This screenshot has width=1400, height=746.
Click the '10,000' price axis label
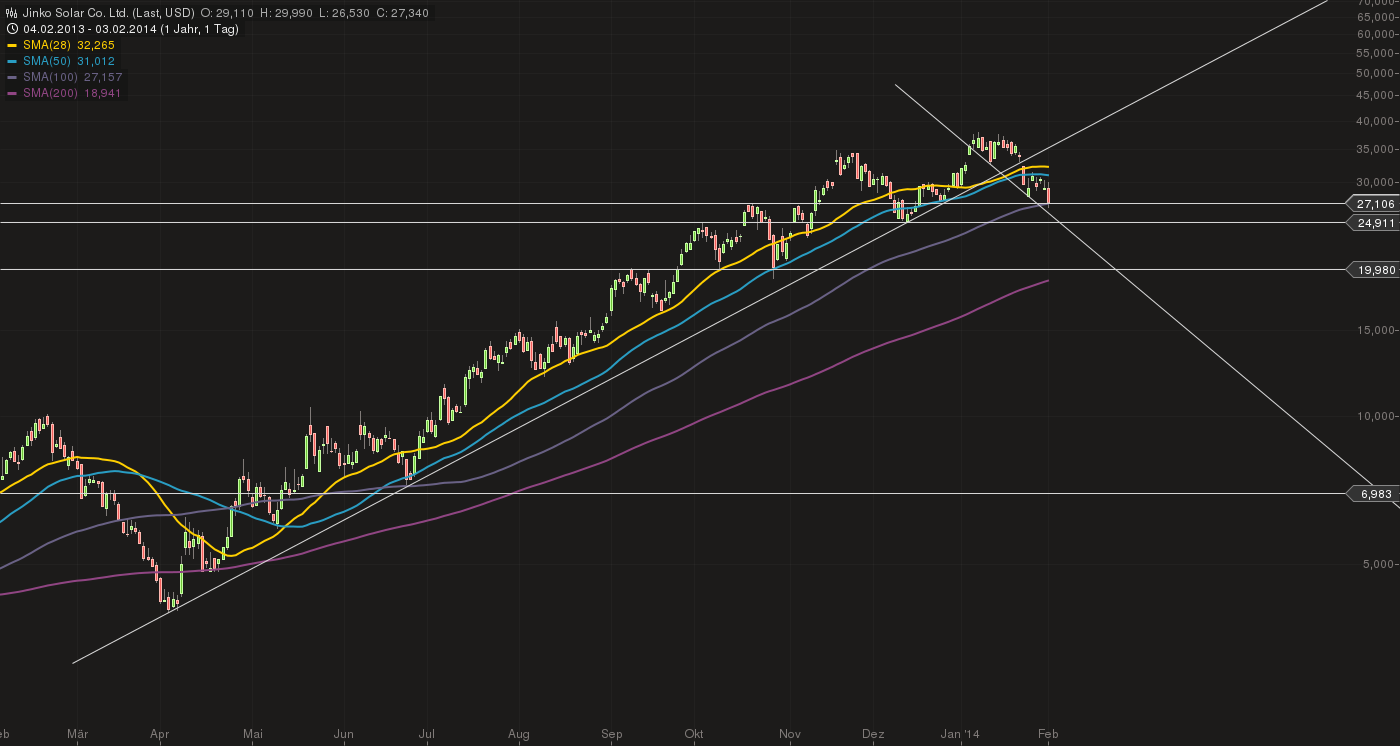[1377, 417]
